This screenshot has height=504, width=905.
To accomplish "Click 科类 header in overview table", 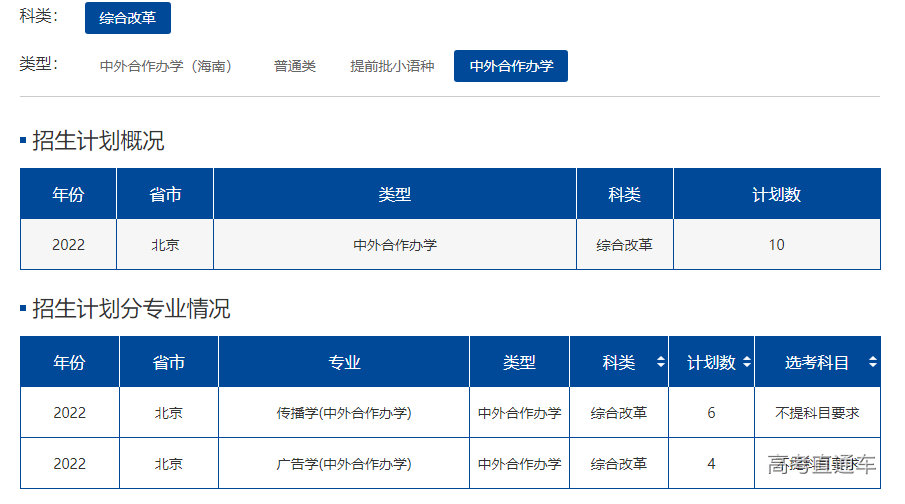I will coord(624,194).
